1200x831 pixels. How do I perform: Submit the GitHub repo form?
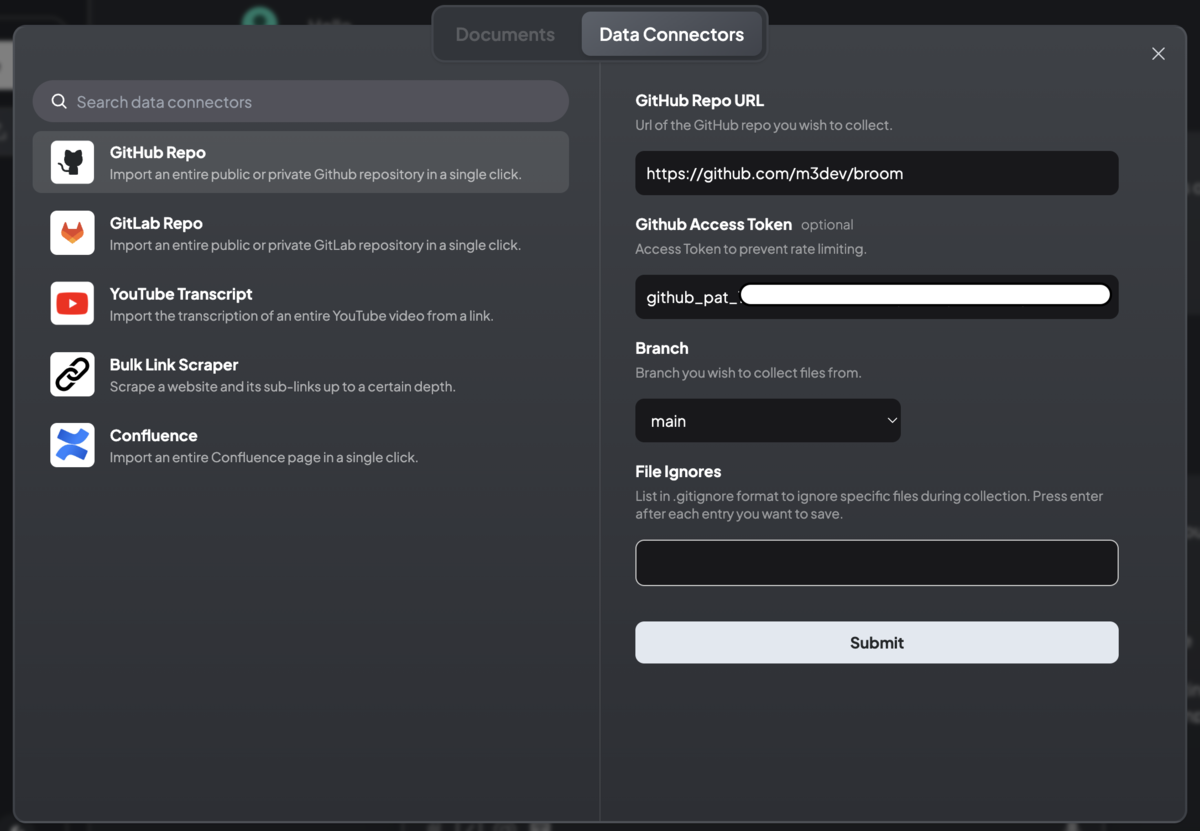(x=877, y=643)
